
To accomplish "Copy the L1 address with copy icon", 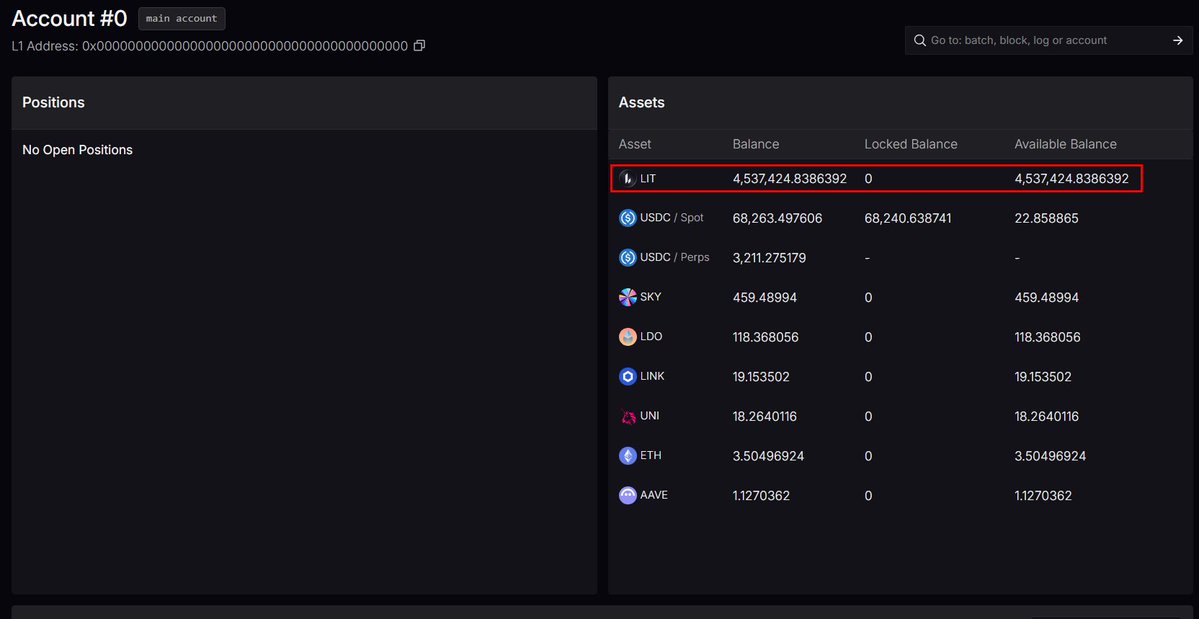I will tap(419, 46).
